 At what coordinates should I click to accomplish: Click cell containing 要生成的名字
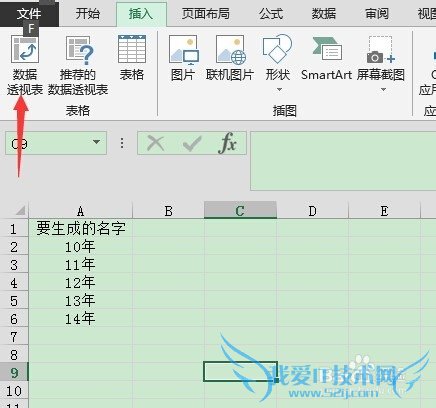point(81,229)
